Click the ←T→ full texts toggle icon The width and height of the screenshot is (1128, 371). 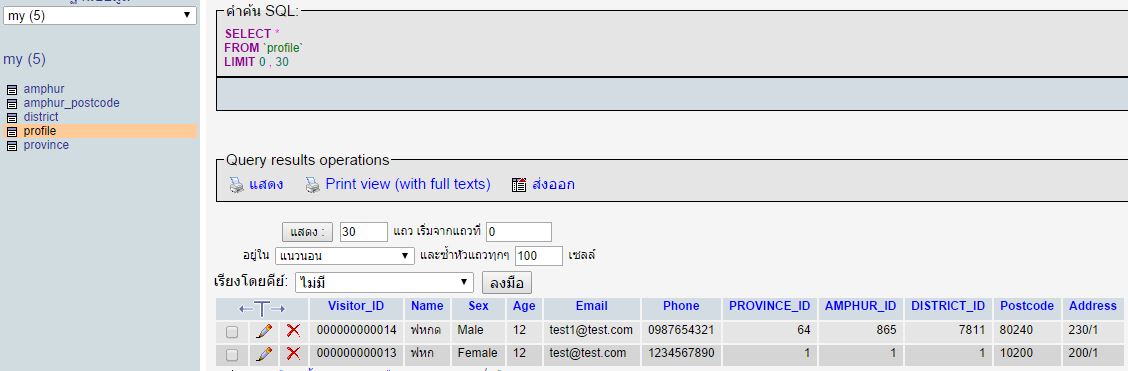(262, 308)
